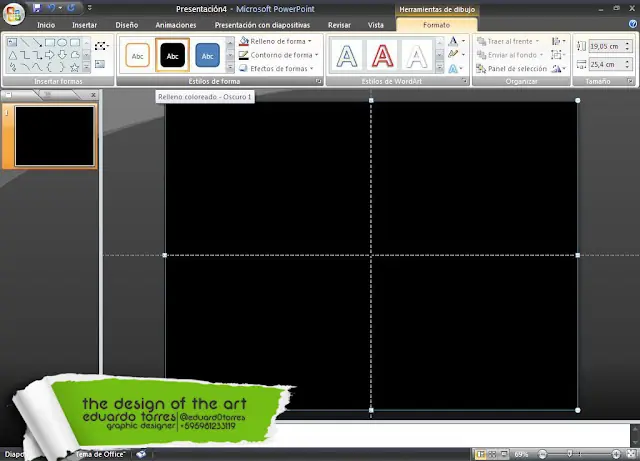Close the slides thumbnail pane
Screen dimensions: 640x461
click(x=93, y=95)
